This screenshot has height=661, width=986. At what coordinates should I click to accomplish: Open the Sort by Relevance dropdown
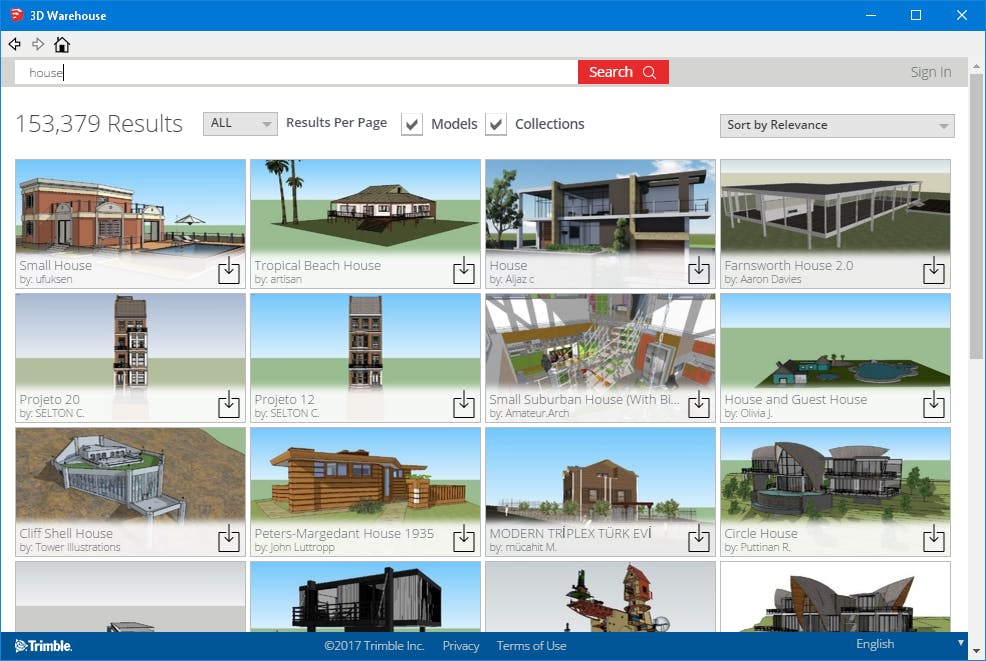coord(837,125)
